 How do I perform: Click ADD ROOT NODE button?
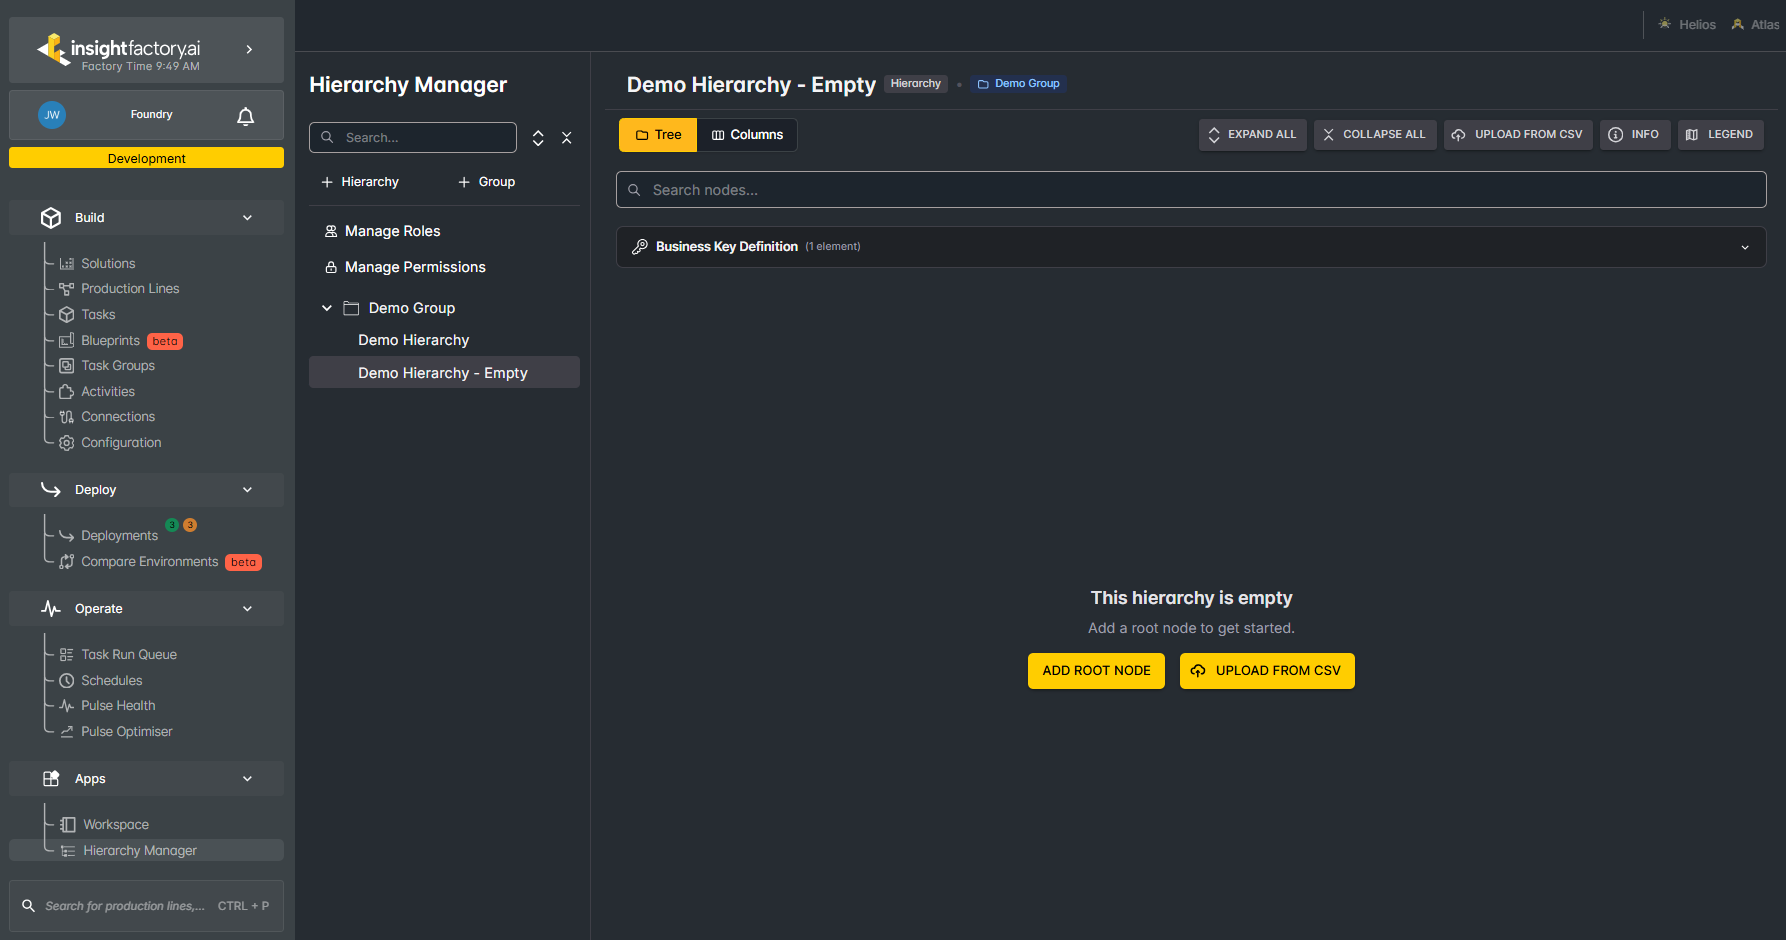tap(1096, 671)
